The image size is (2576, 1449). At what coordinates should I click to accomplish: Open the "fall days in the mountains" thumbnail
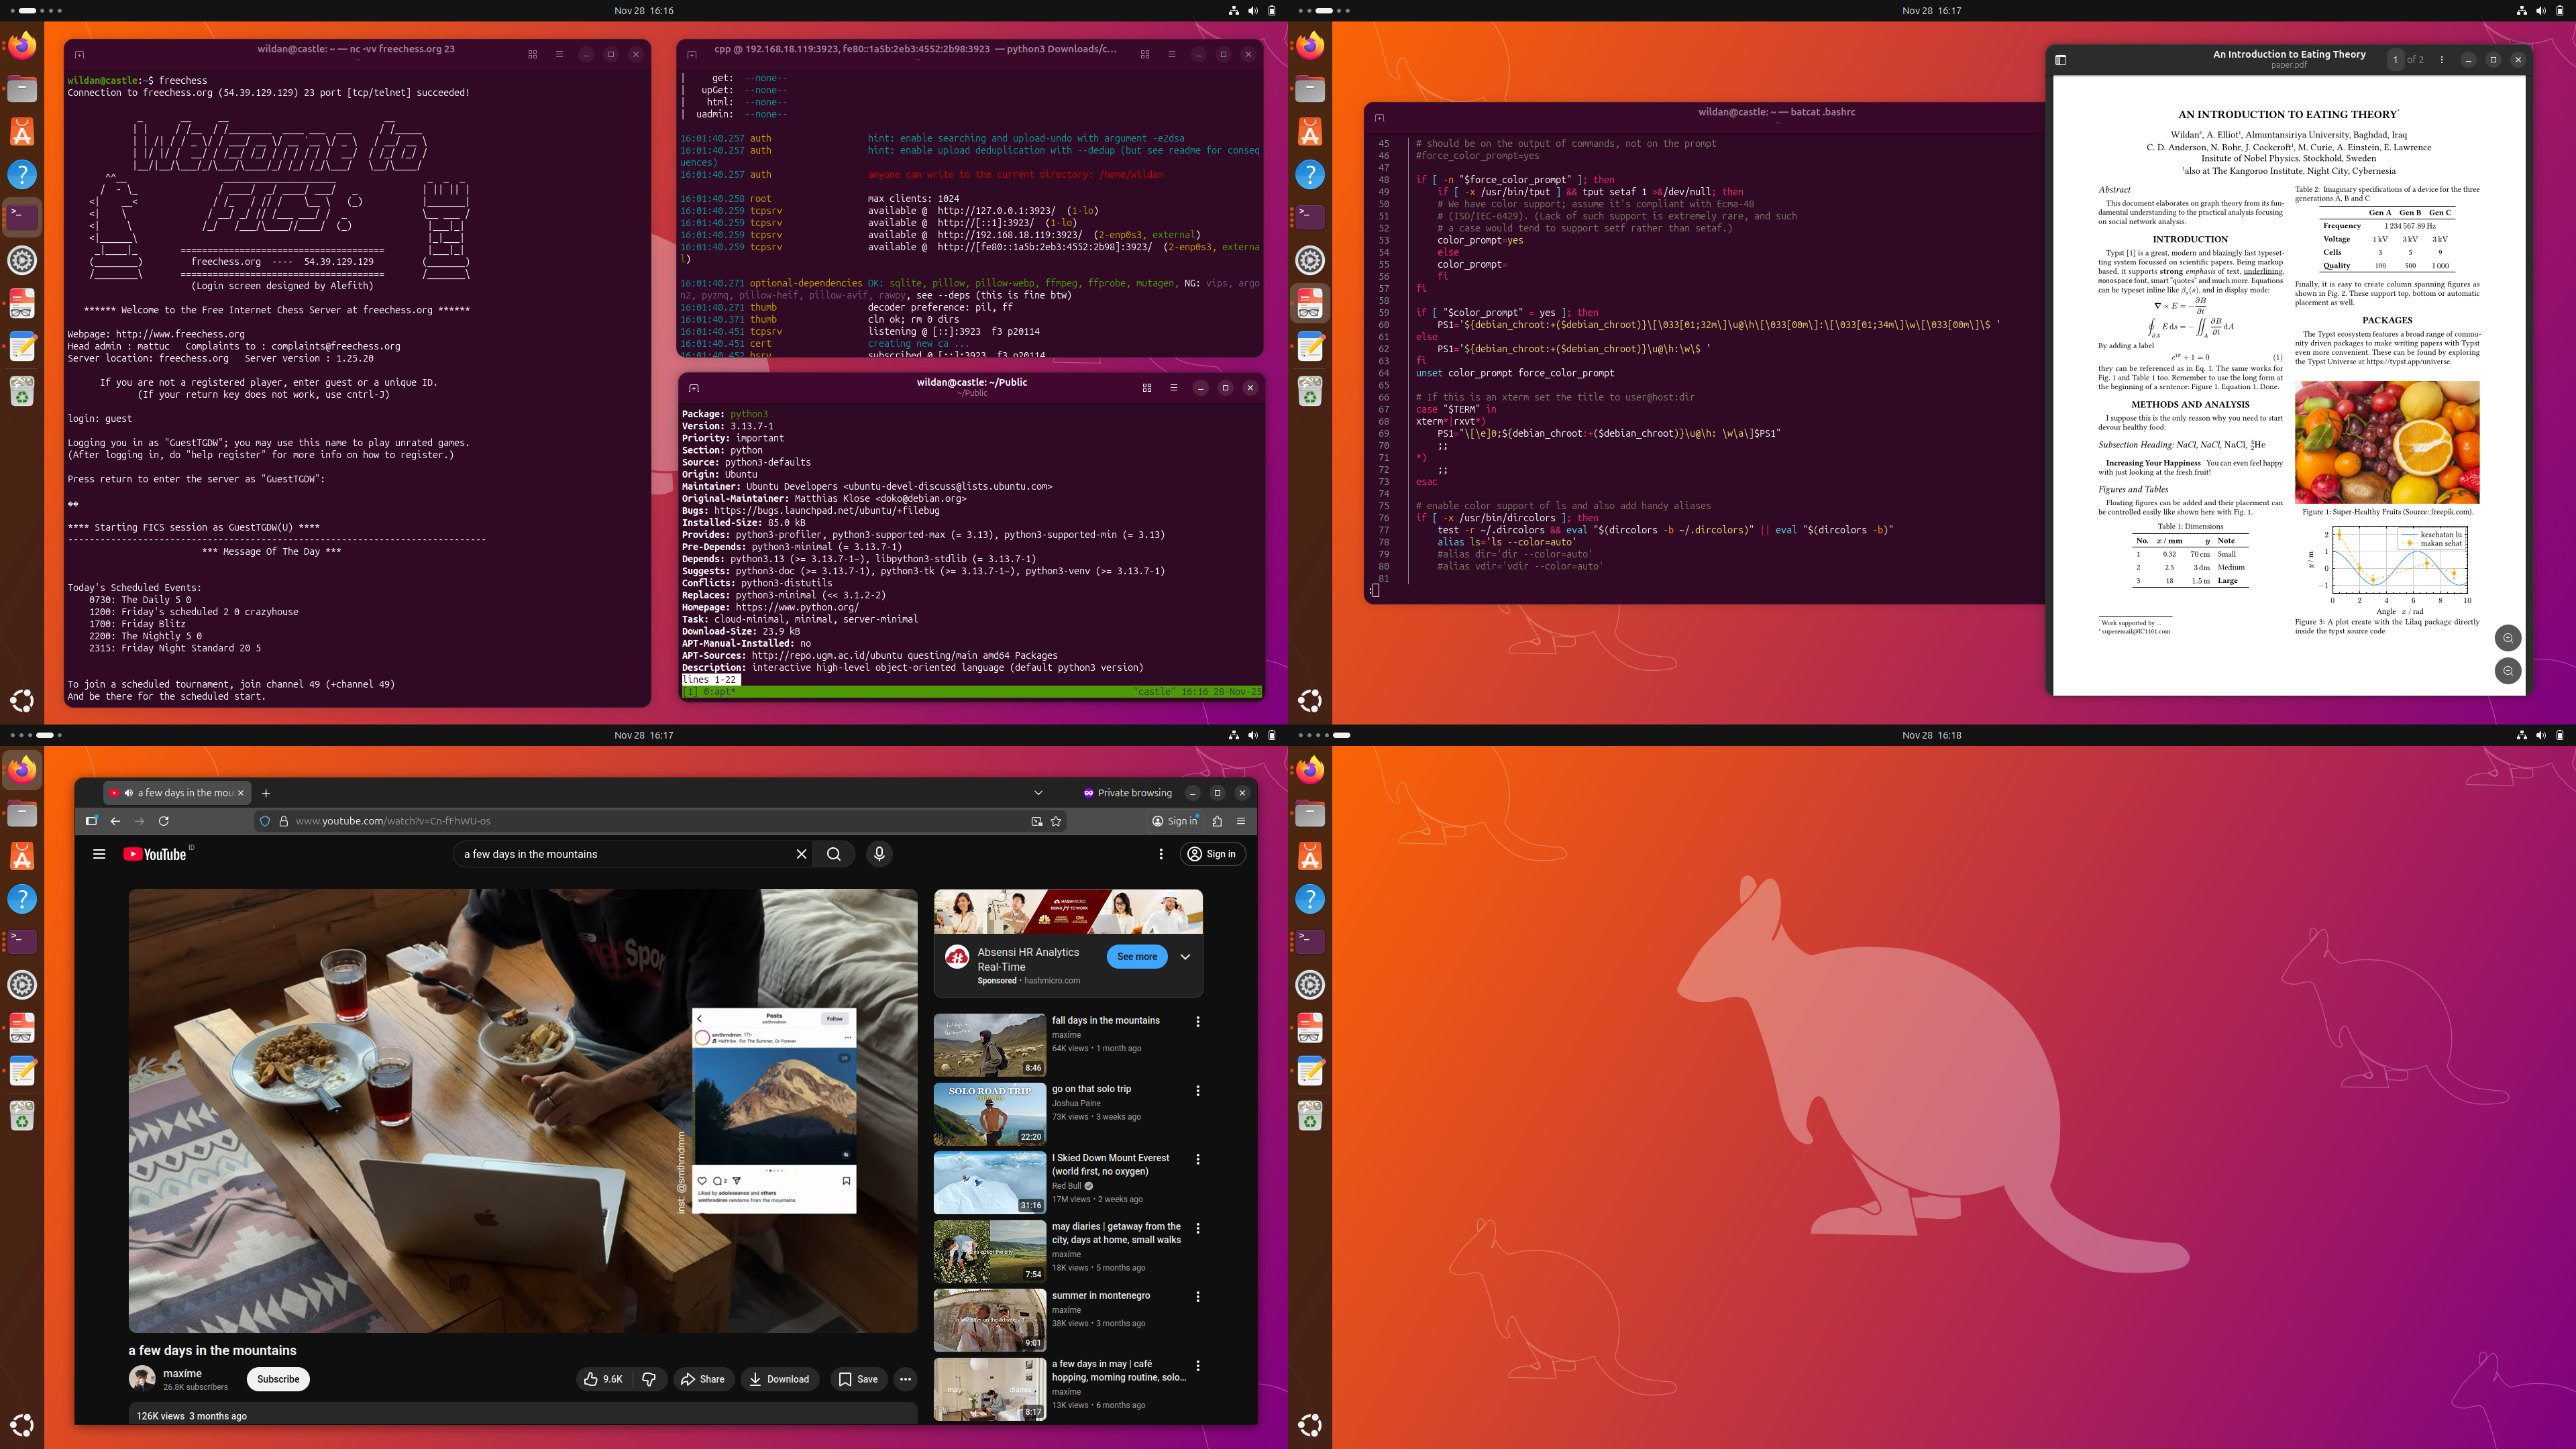coord(989,1045)
